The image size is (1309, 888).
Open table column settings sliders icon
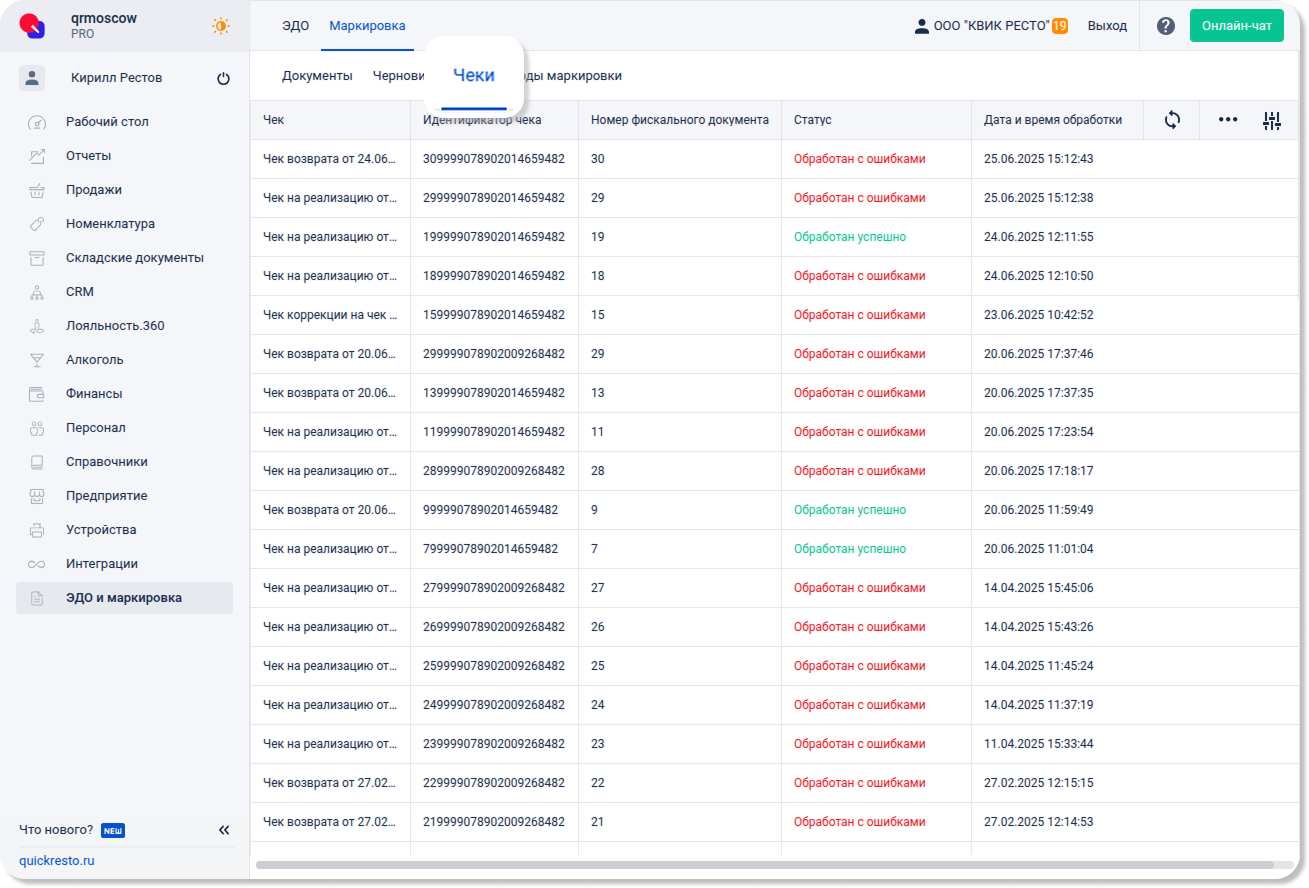(1272, 121)
